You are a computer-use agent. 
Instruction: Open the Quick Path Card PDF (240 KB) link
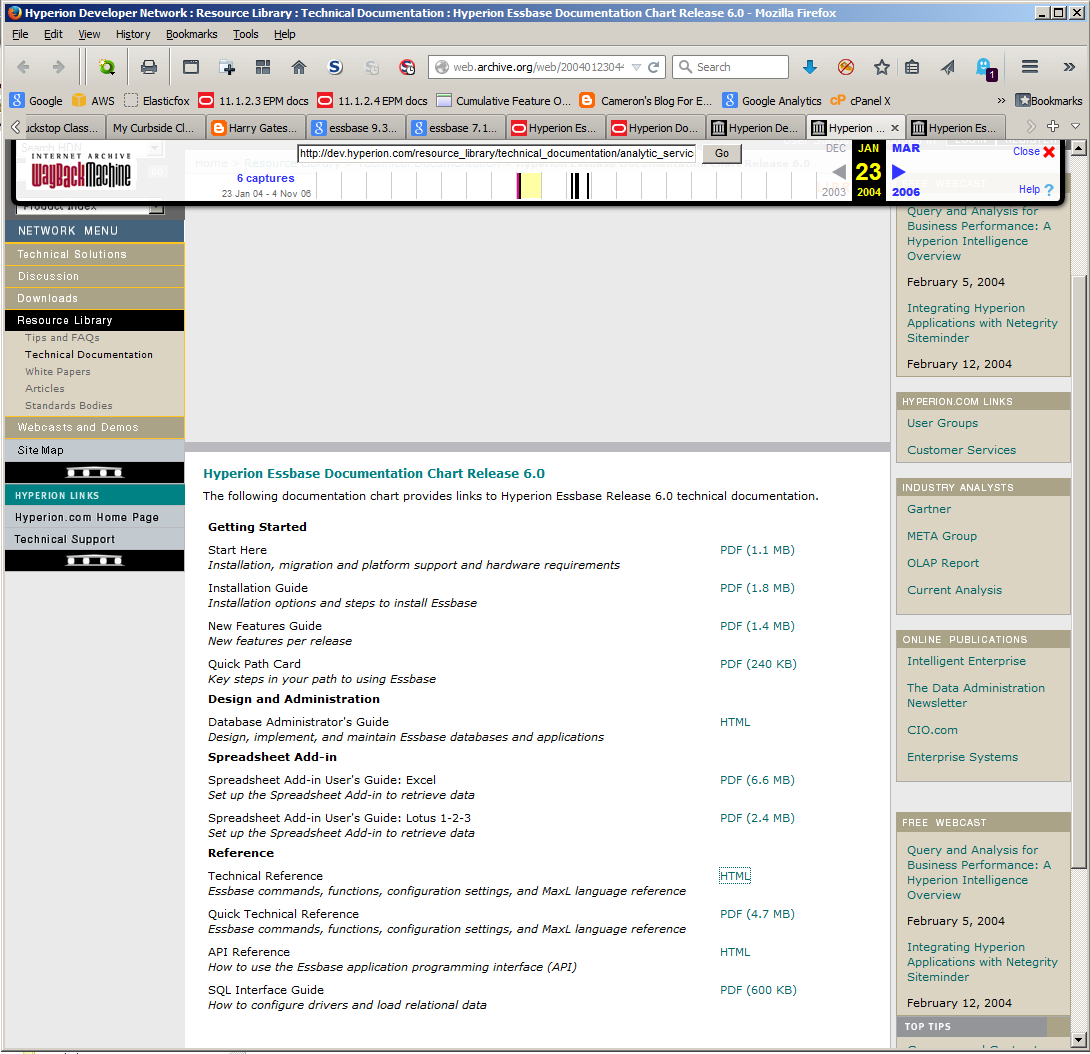click(758, 664)
